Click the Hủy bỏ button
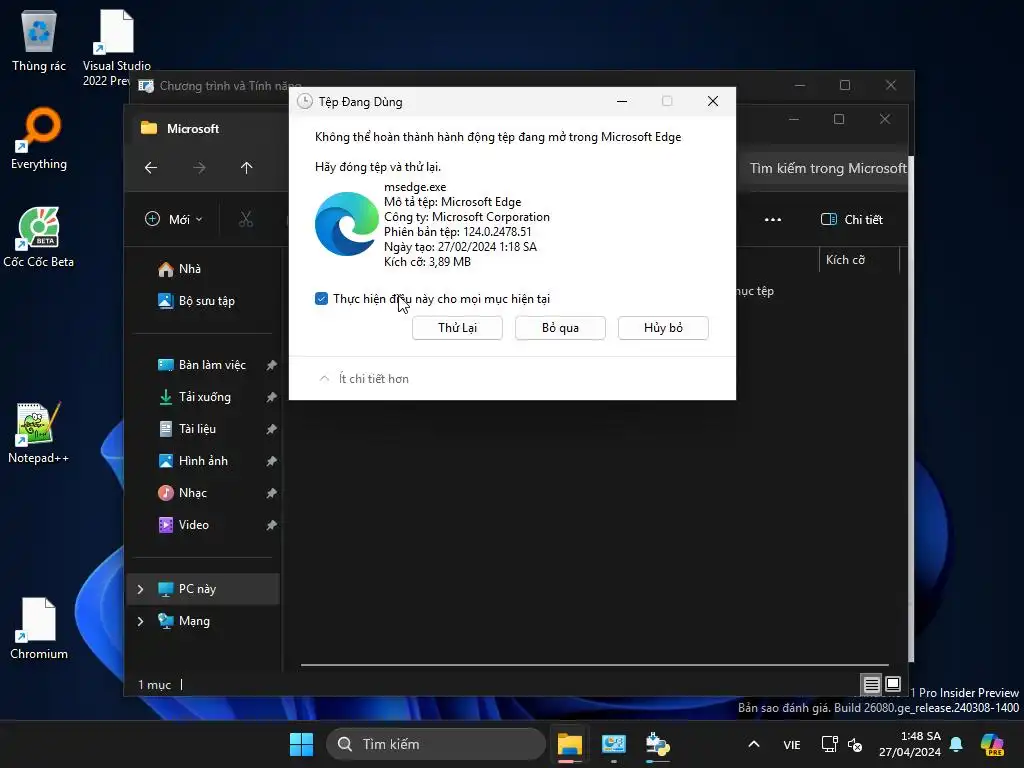Screen dimensions: 1024x768 coord(664,328)
